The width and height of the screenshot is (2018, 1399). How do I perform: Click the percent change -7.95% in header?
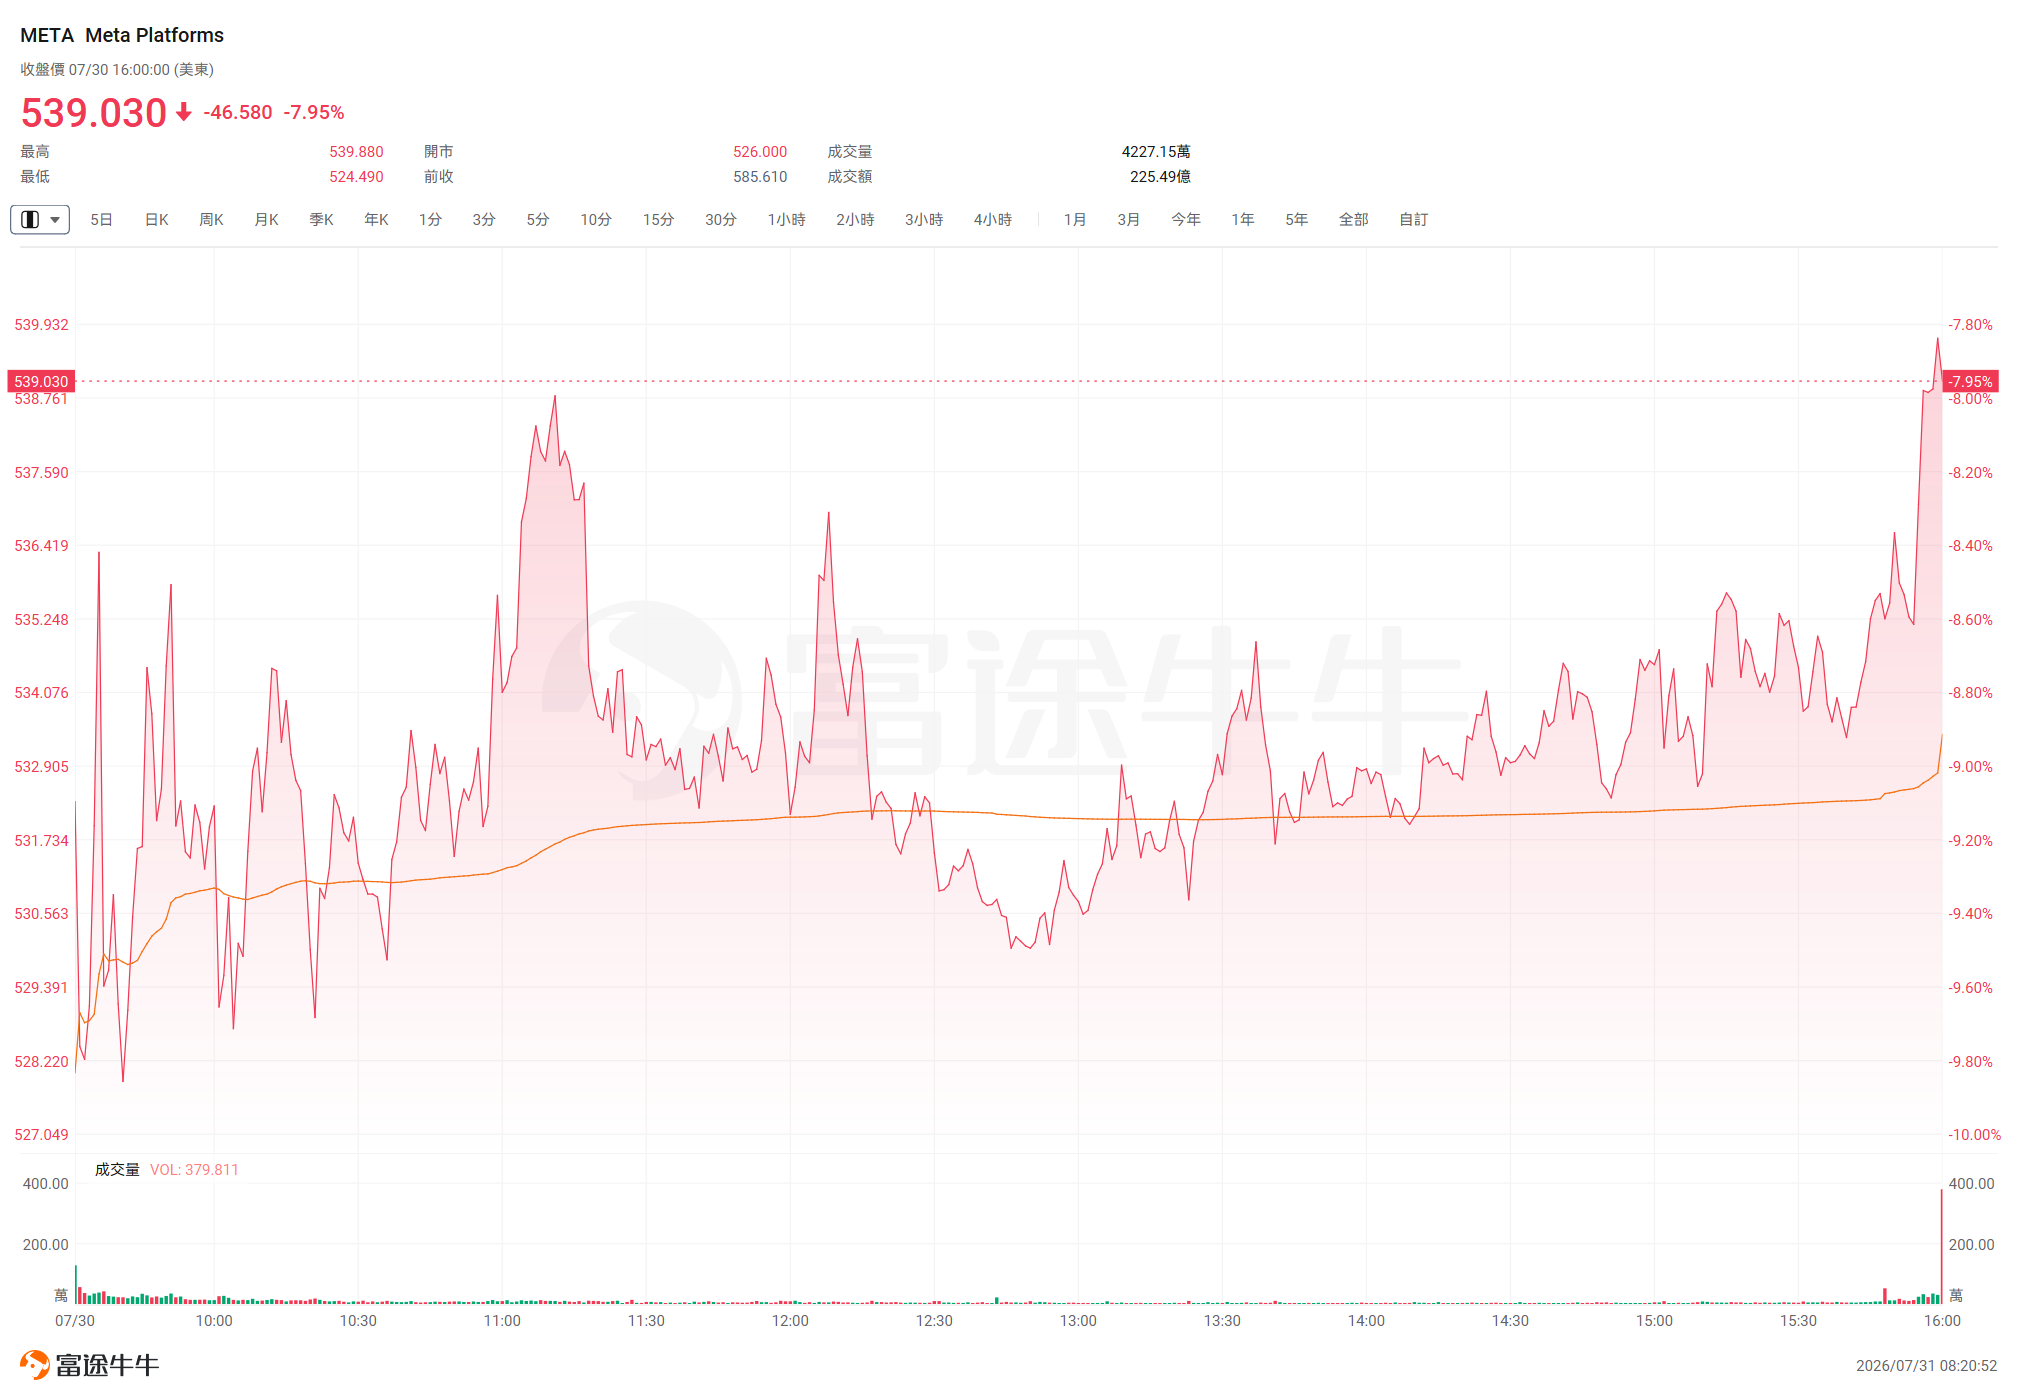[x=314, y=112]
